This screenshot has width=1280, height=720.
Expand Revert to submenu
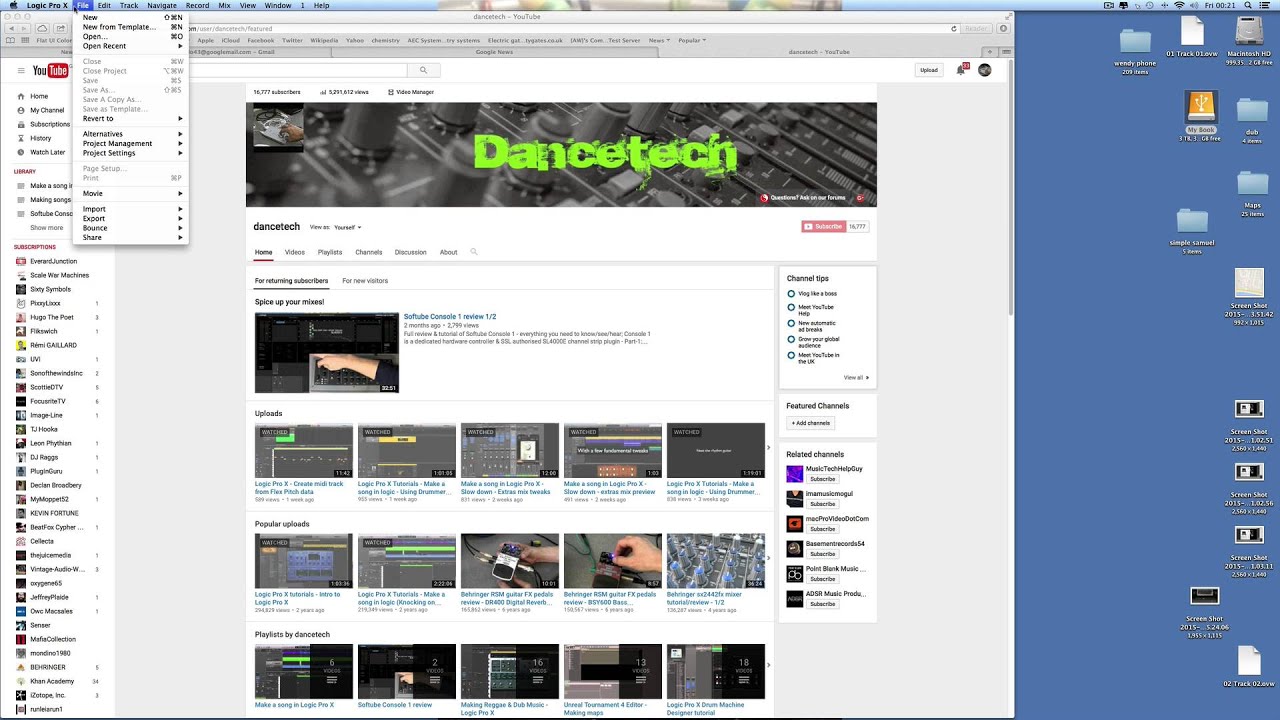(131, 118)
